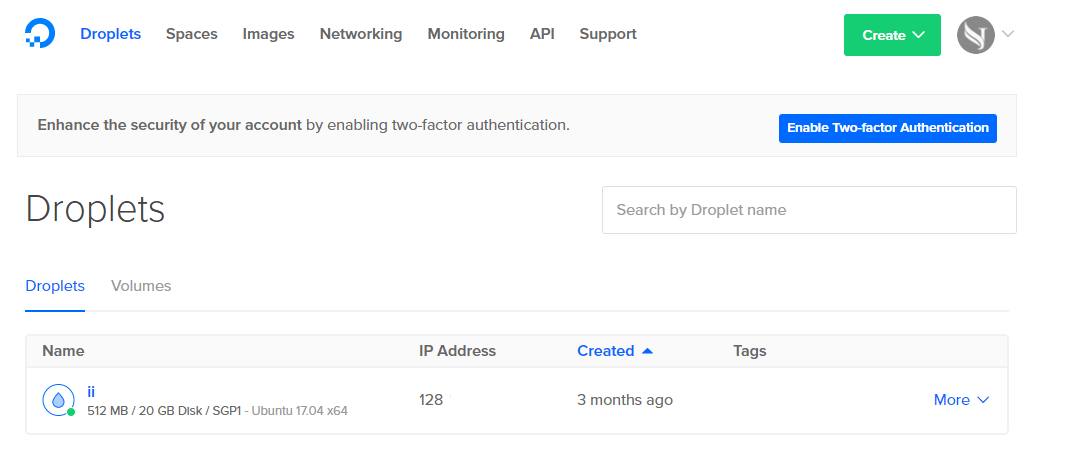Switch to the Volumes tab
This screenshot has width=1089, height=461.
coord(141,286)
